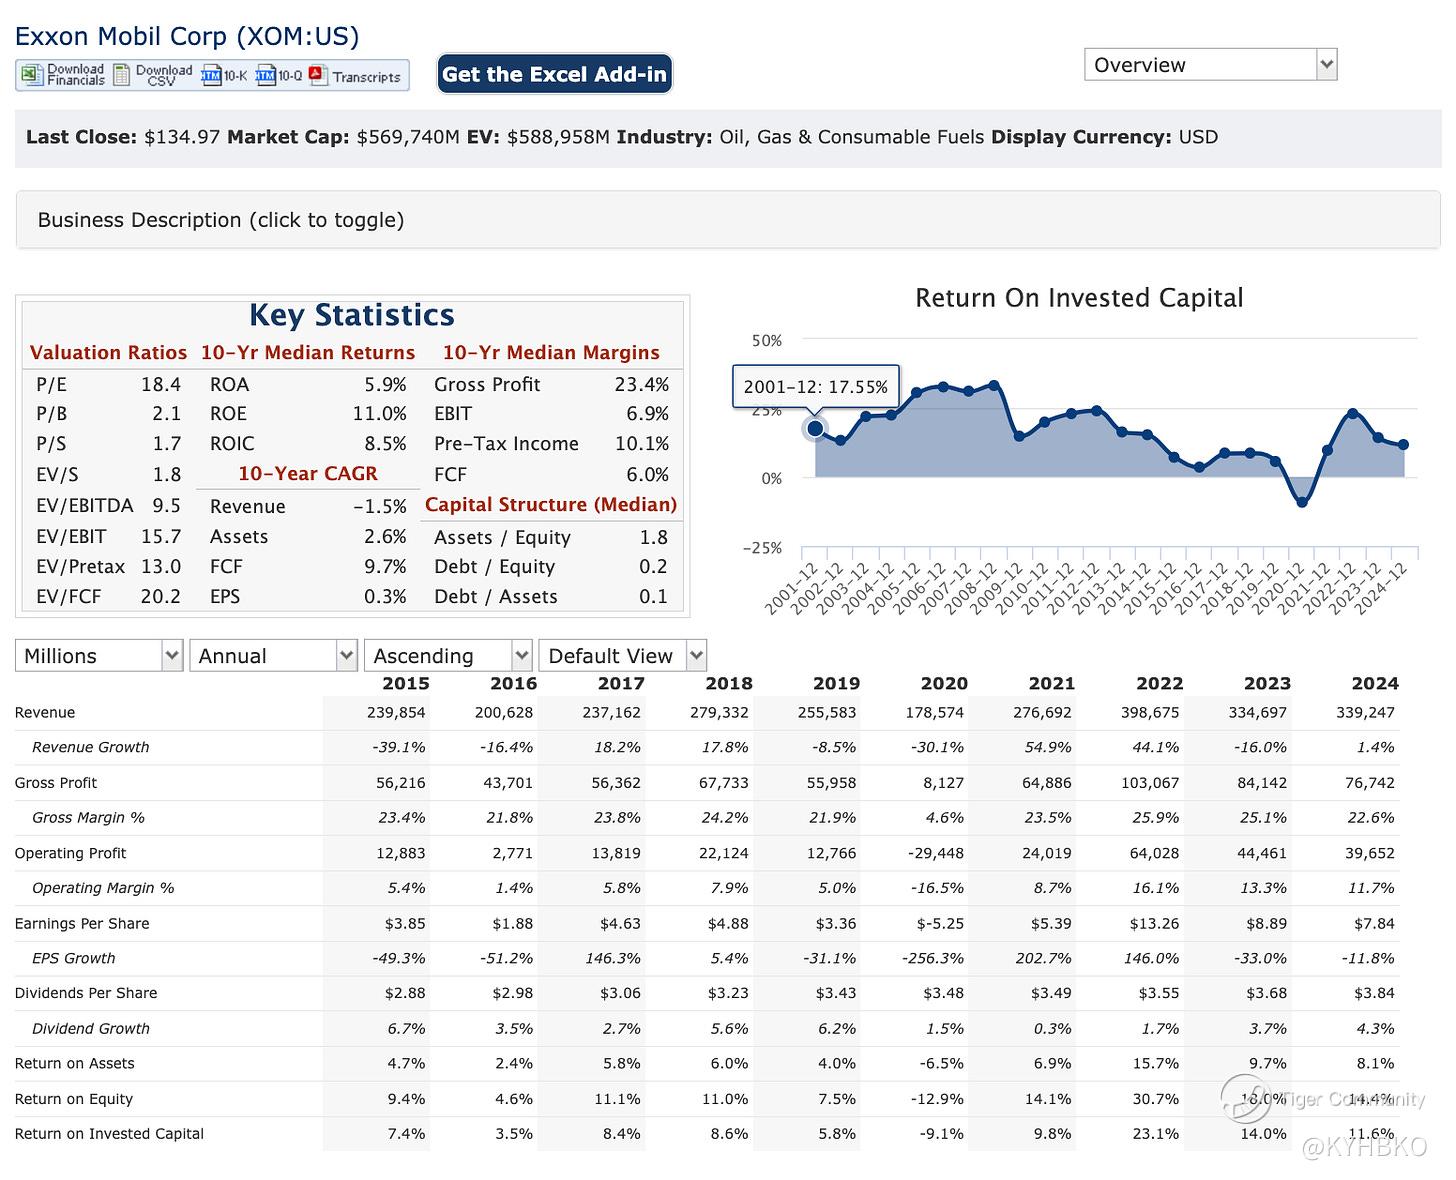Expand the Business Description section
Image resolution: width=1456 pixels, height=1180 pixels.
(x=221, y=220)
